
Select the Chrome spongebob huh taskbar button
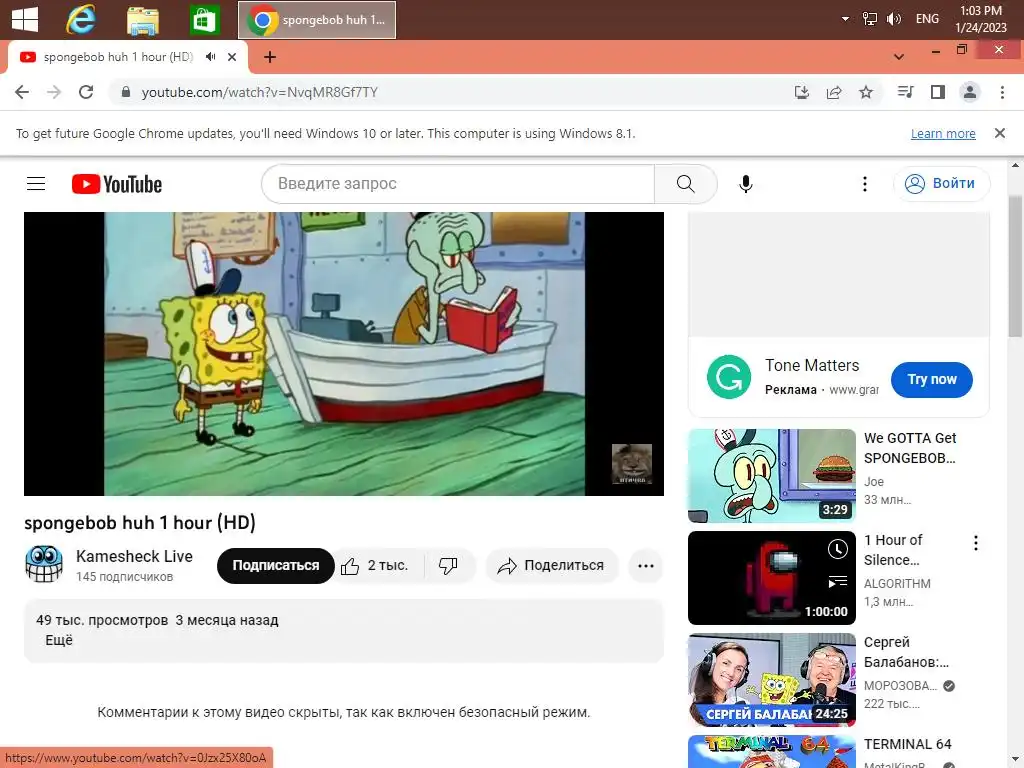[317, 20]
